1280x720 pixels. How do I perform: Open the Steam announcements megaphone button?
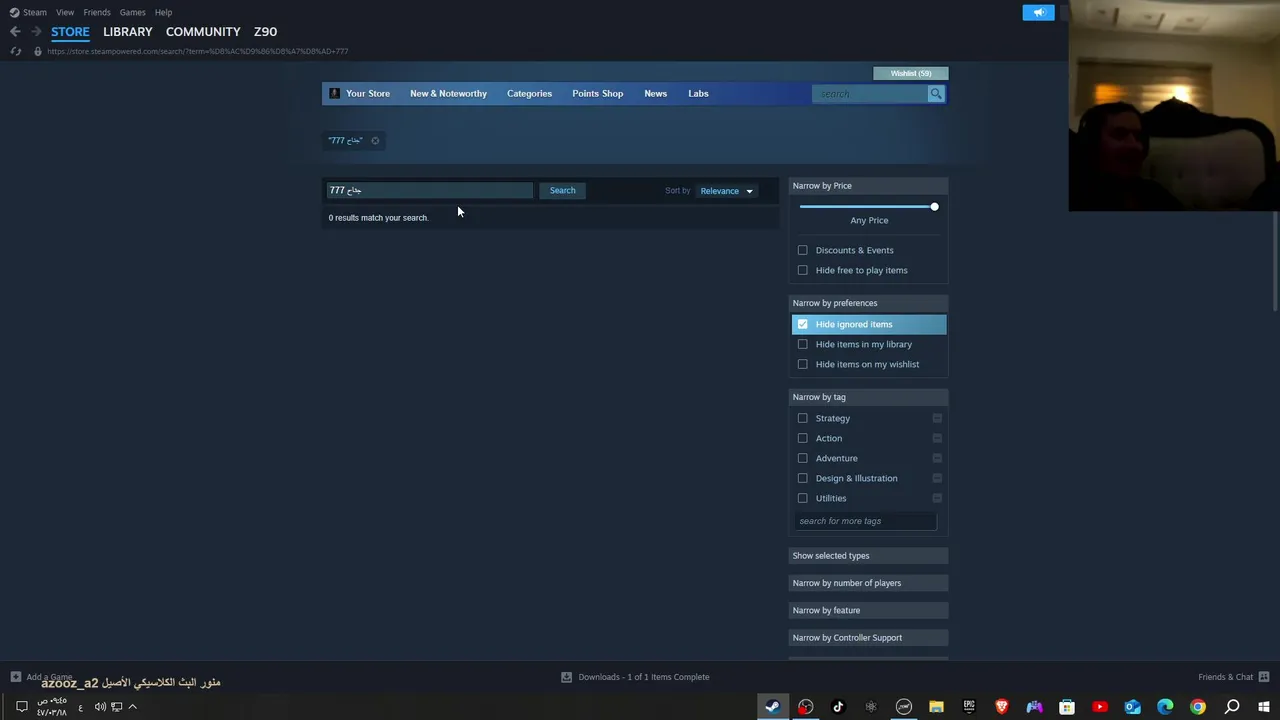tap(1038, 13)
